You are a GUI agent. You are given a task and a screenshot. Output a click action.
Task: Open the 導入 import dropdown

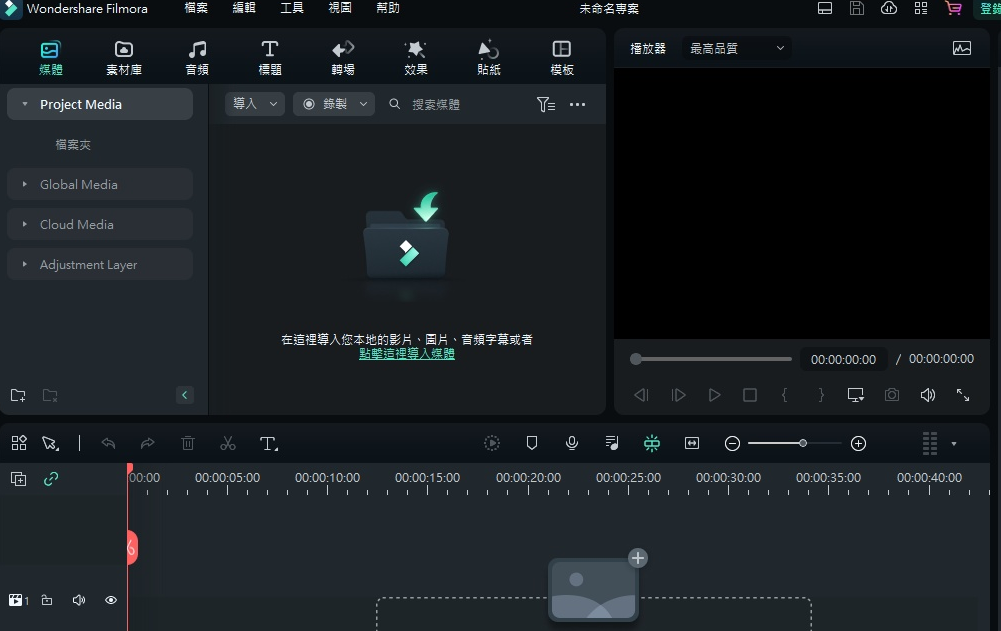tap(255, 104)
